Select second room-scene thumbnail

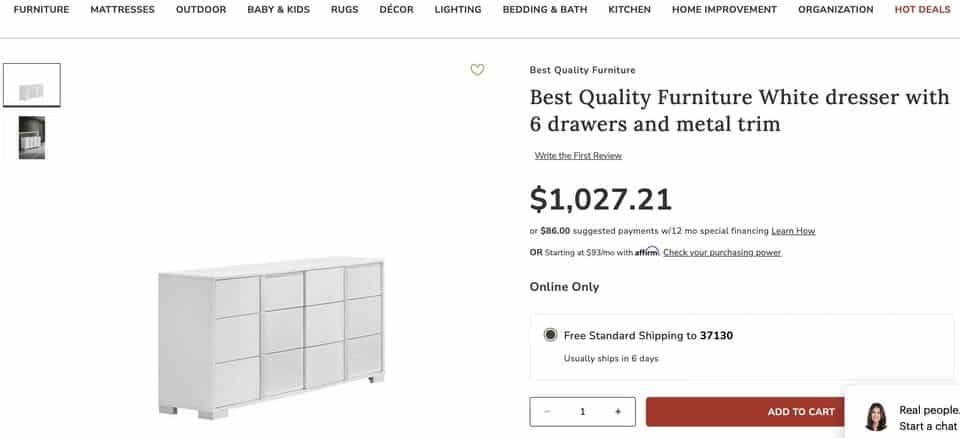click(x=32, y=138)
